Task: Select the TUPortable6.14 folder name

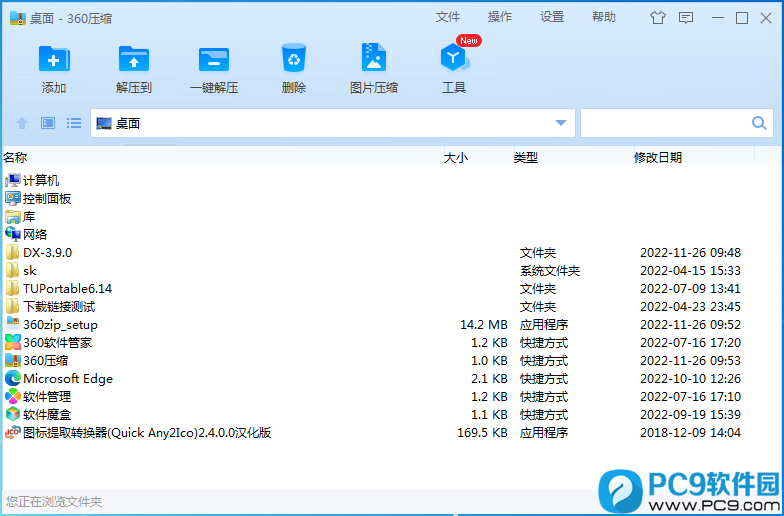Action: point(68,288)
